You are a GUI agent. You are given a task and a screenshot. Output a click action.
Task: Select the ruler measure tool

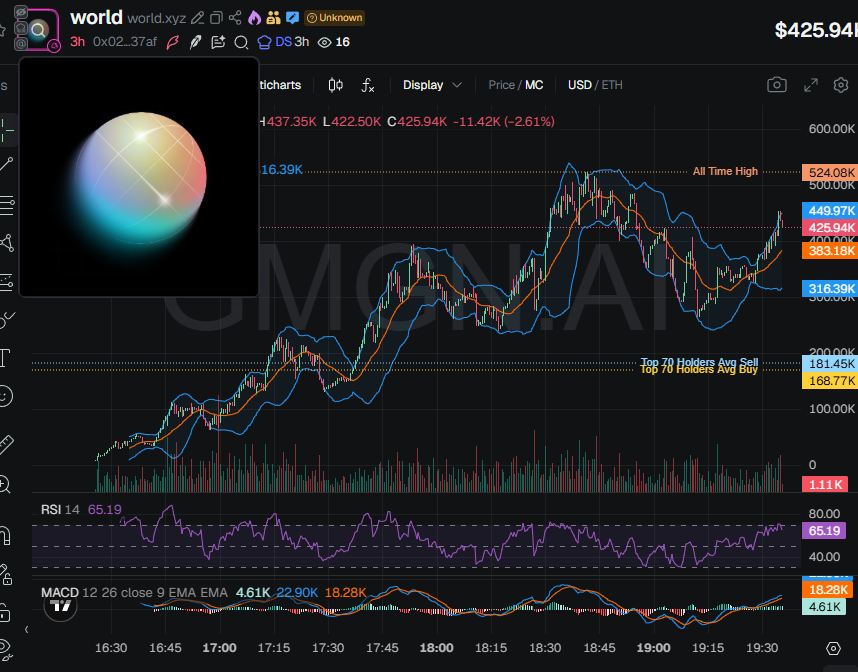pyautogui.click(x=5, y=444)
